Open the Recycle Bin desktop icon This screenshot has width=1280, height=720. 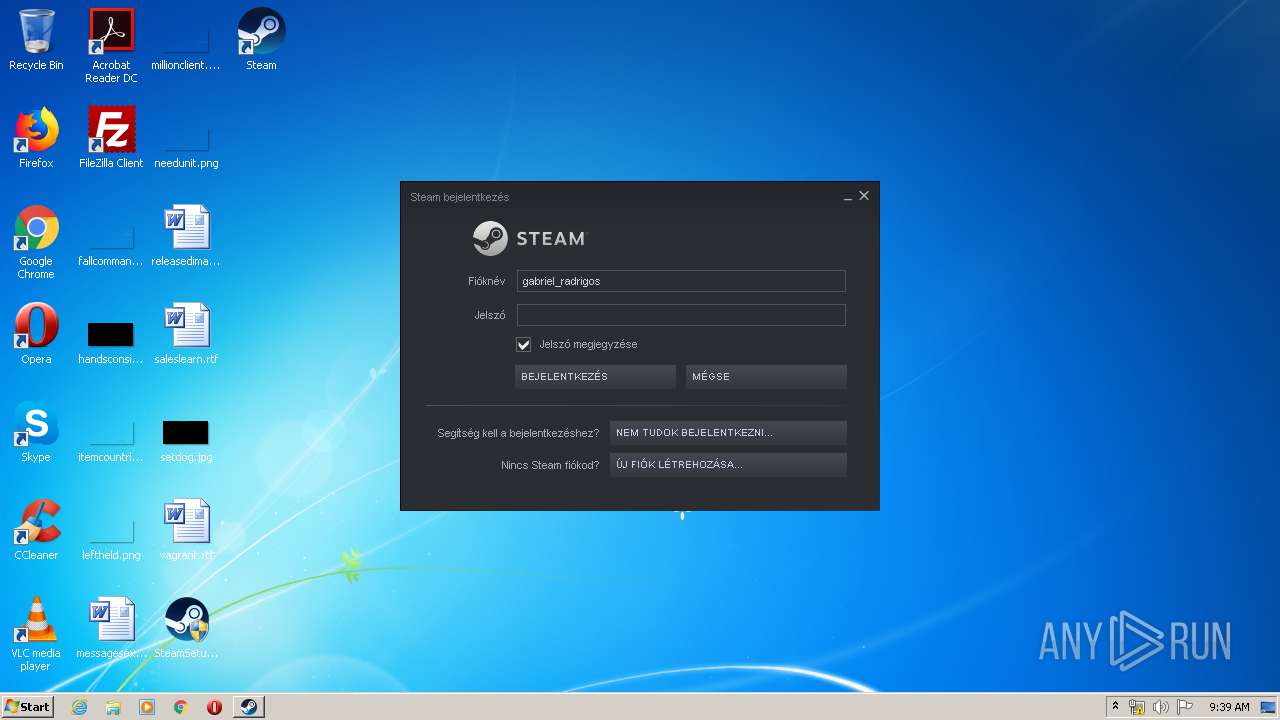pyautogui.click(x=36, y=40)
